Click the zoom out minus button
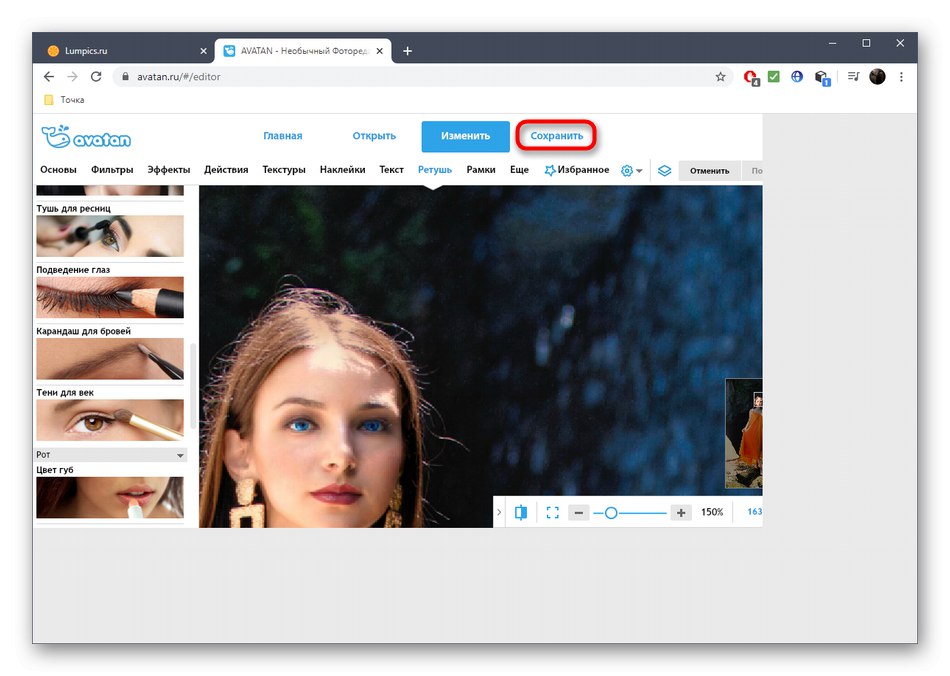950x676 pixels. tap(579, 513)
